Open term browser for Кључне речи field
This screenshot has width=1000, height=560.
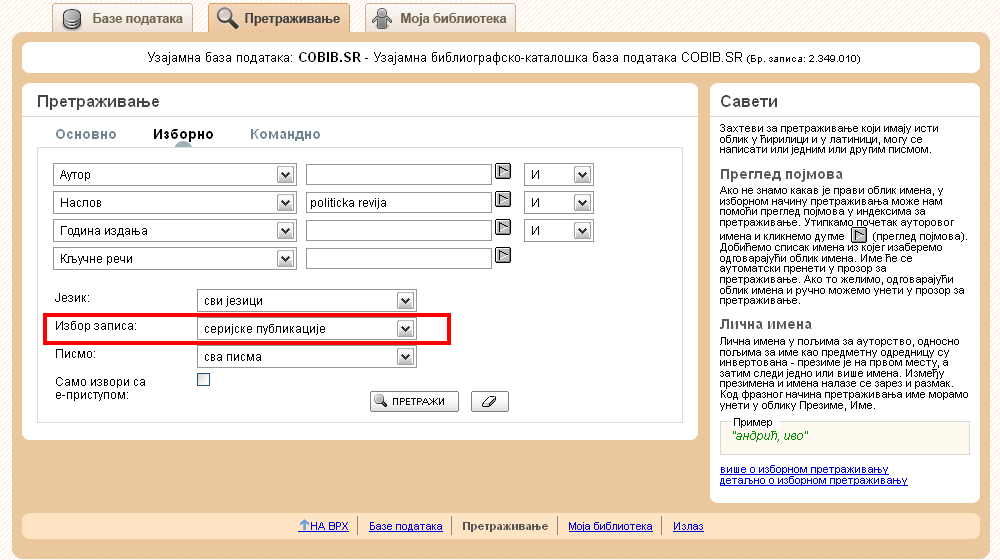pyautogui.click(x=503, y=255)
